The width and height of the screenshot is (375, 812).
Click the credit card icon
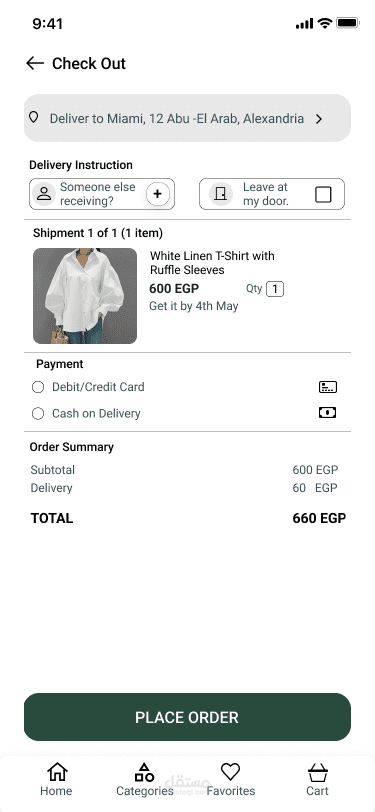[x=327, y=387]
